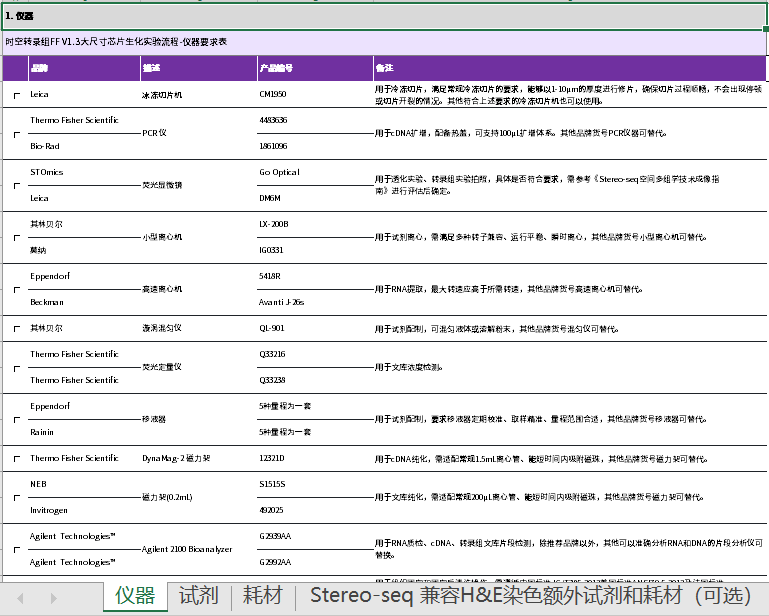Click the 品牌 column header
769x616 pixels.
[x=84, y=68]
